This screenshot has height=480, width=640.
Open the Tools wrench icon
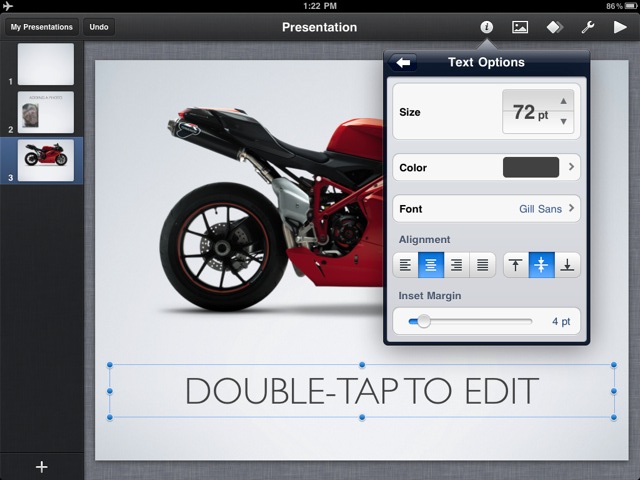[588, 27]
